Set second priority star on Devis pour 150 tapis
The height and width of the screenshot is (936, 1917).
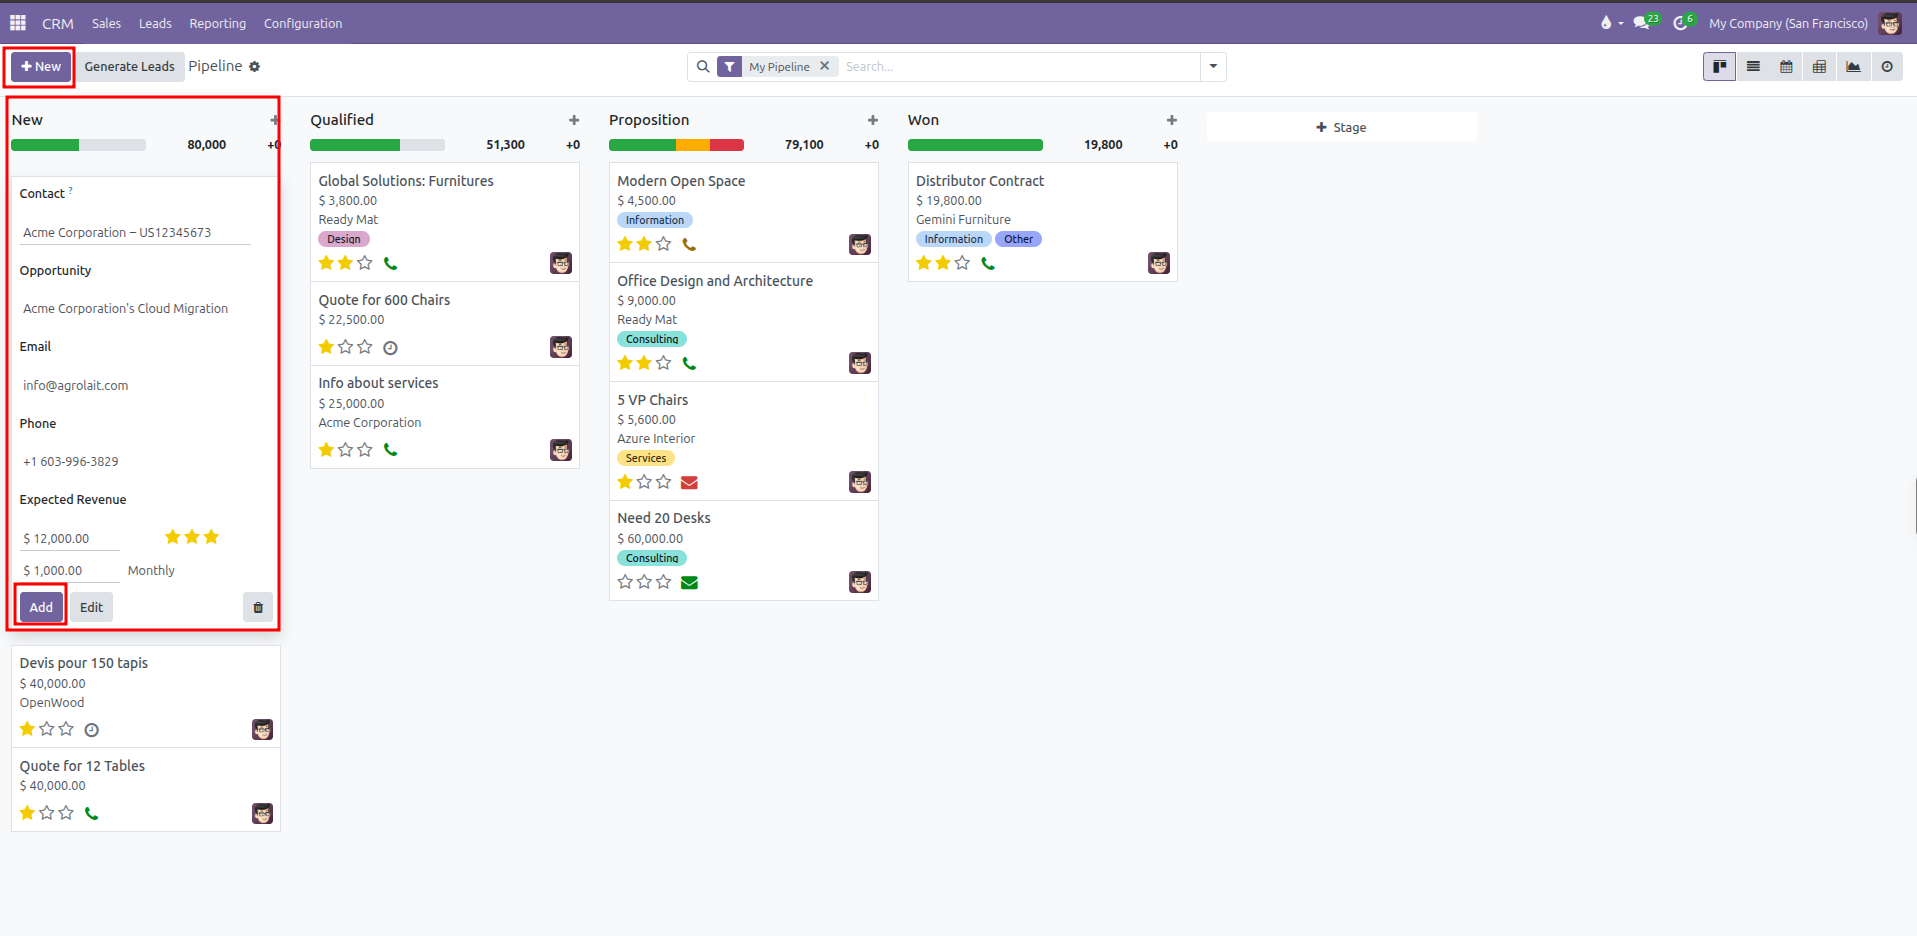[47, 729]
